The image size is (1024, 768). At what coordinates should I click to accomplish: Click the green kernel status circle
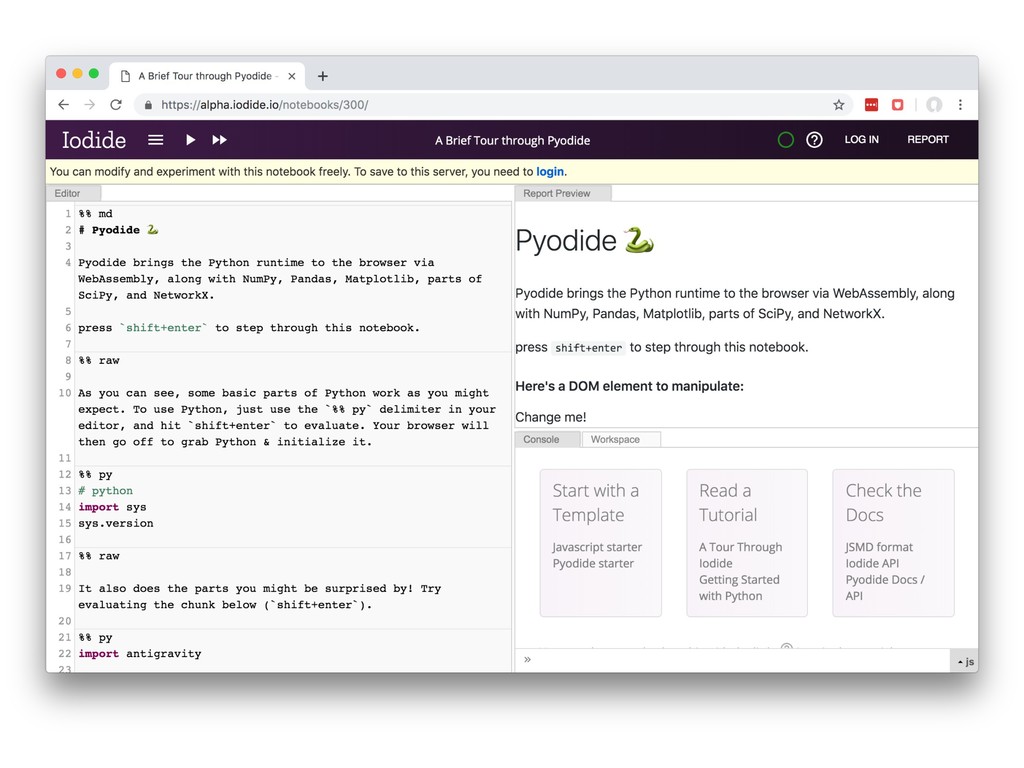click(786, 140)
